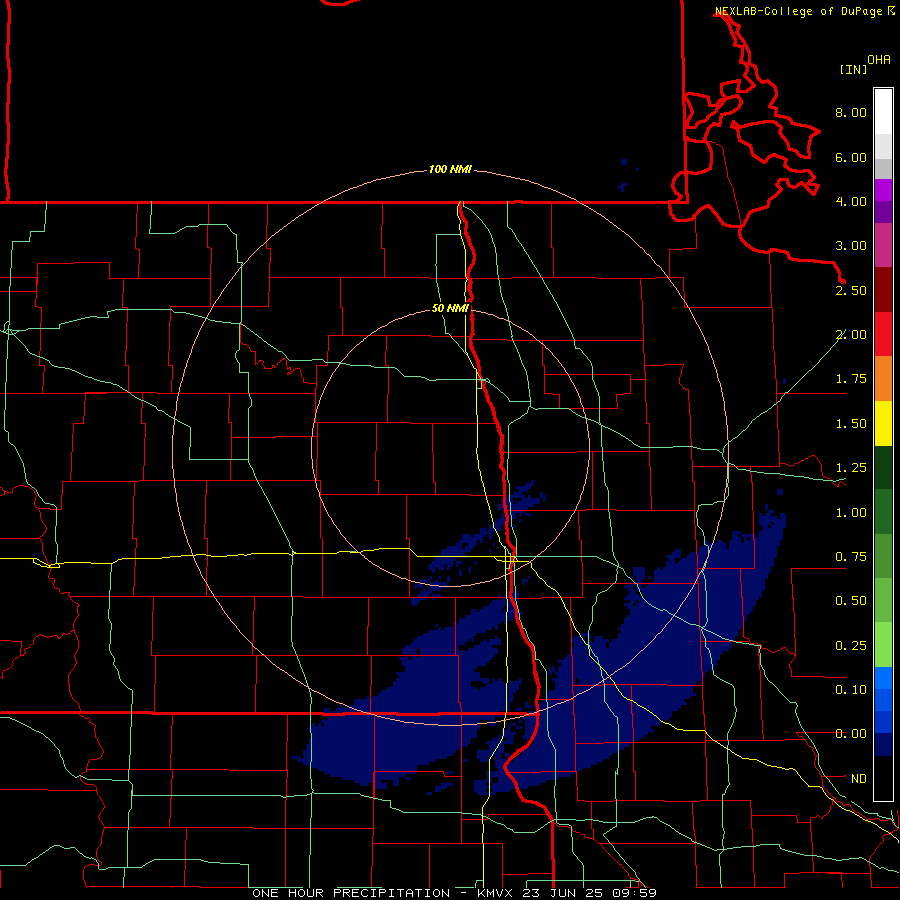The width and height of the screenshot is (900, 900).
Task: Click the 1.50 legend value
Action: [851, 424]
